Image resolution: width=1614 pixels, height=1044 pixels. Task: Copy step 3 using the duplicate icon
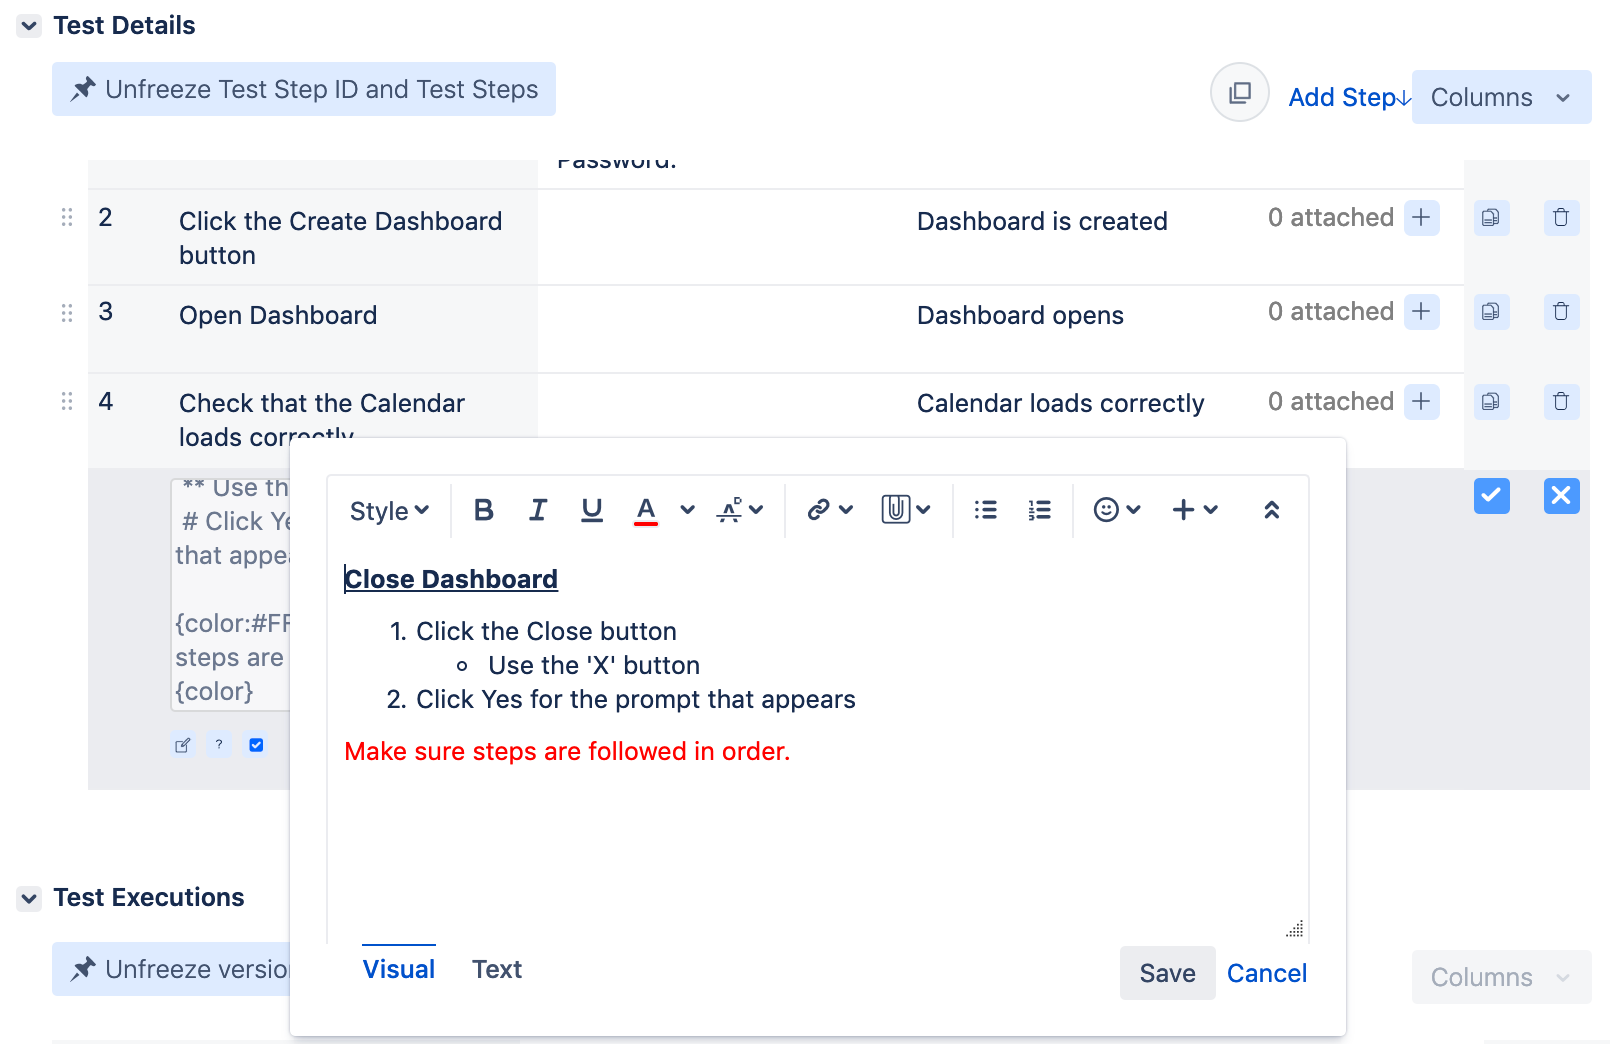tap(1491, 312)
